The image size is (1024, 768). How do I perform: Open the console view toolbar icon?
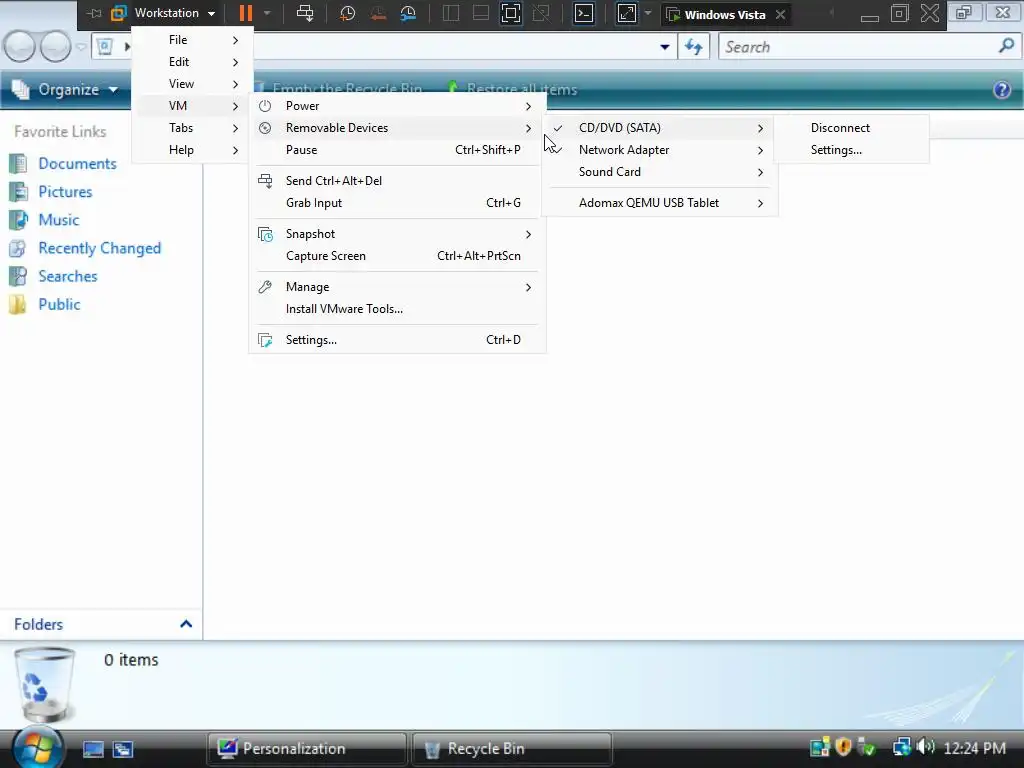pyautogui.click(x=583, y=13)
